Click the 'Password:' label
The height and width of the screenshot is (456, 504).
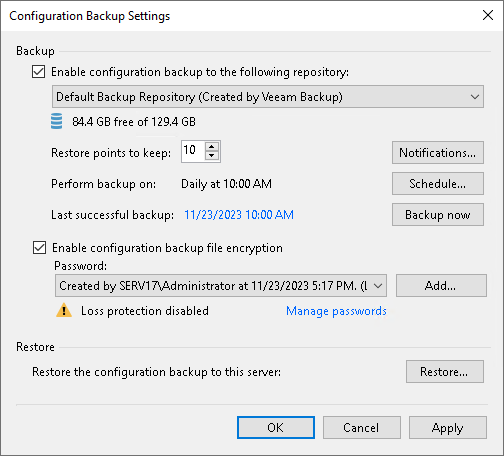pyautogui.click(x=80, y=266)
